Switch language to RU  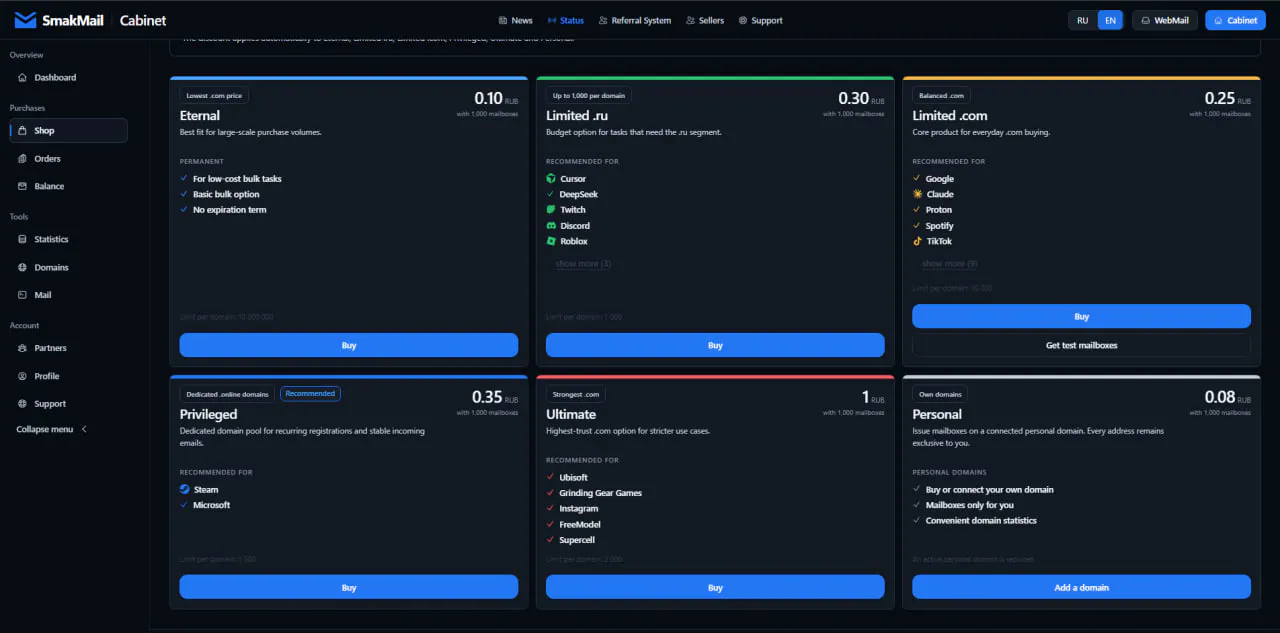pos(1083,20)
